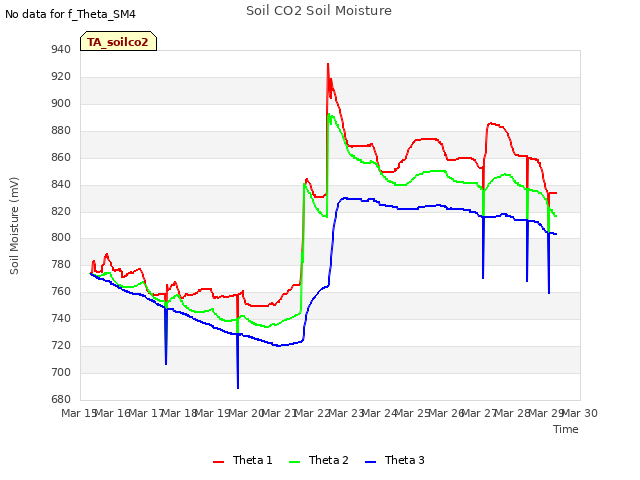This screenshot has width=640, height=480.
Task: Click the Theta 3 downward spike near 706 mV
Action: tap(166, 364)
